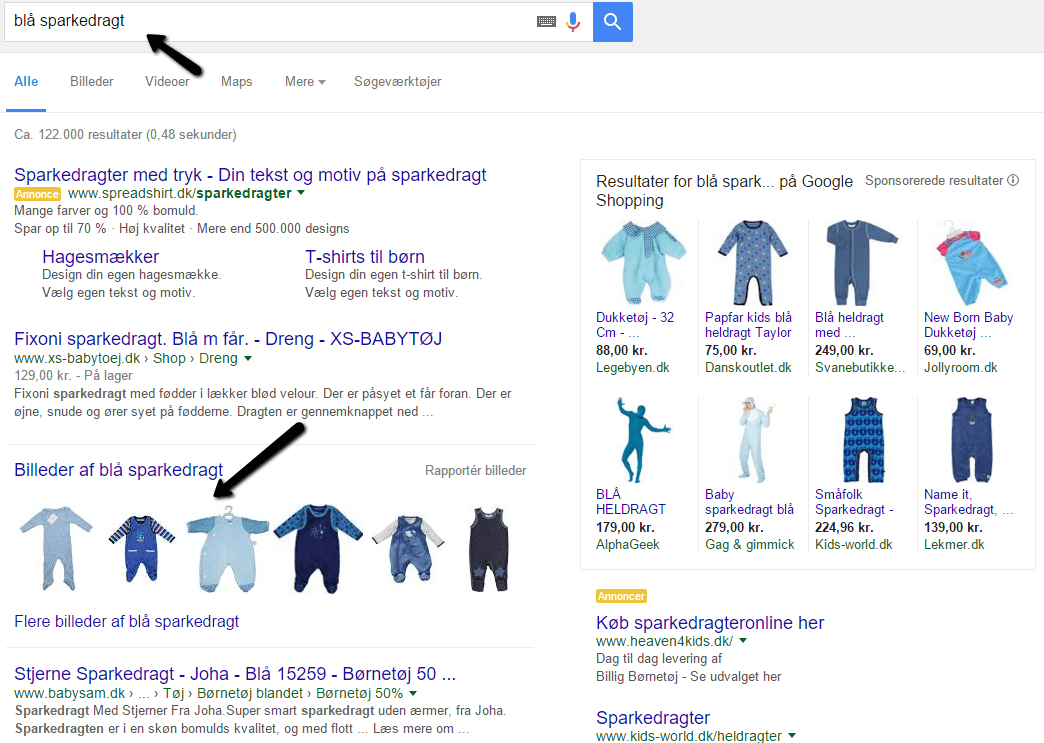Image resolution: width=1044 pixels, height=743 pixels.
Task: Select the Alle results tab
Action: pos(26,82)
